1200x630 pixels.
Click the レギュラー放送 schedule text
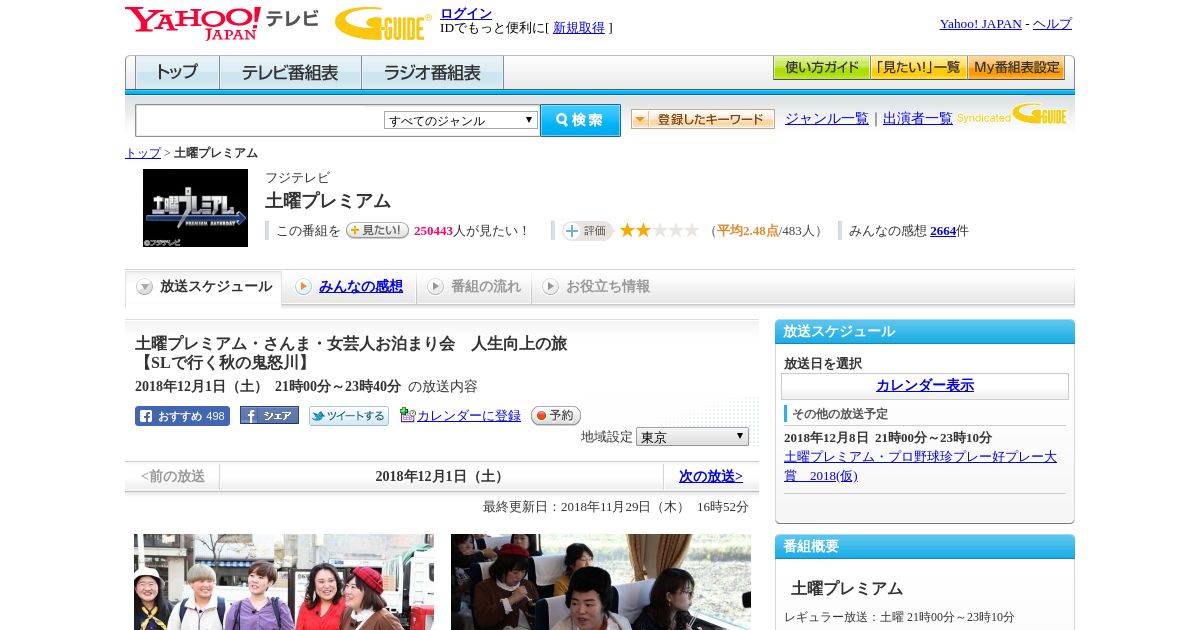899,617
